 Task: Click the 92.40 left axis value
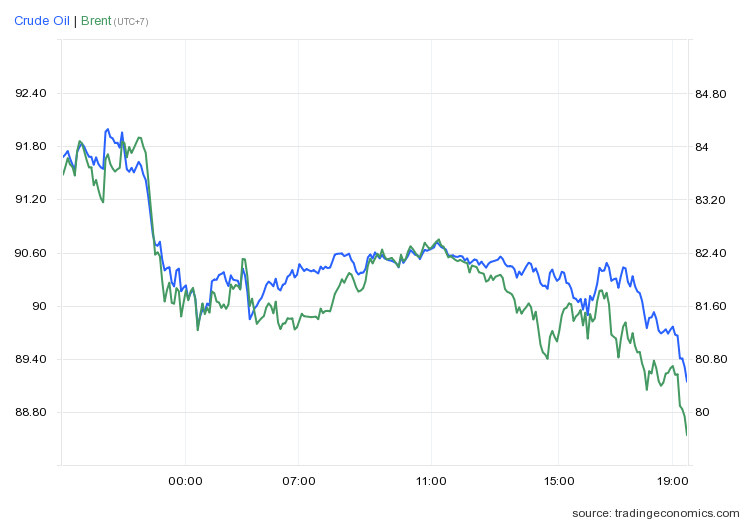coord(30,94)
